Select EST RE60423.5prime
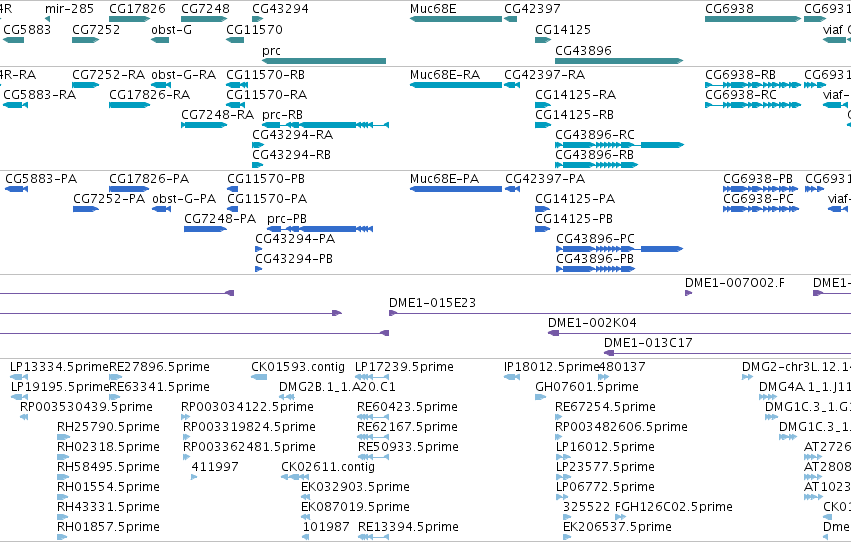This screenshot has width=851, height=542. click(x=408, y=407)
